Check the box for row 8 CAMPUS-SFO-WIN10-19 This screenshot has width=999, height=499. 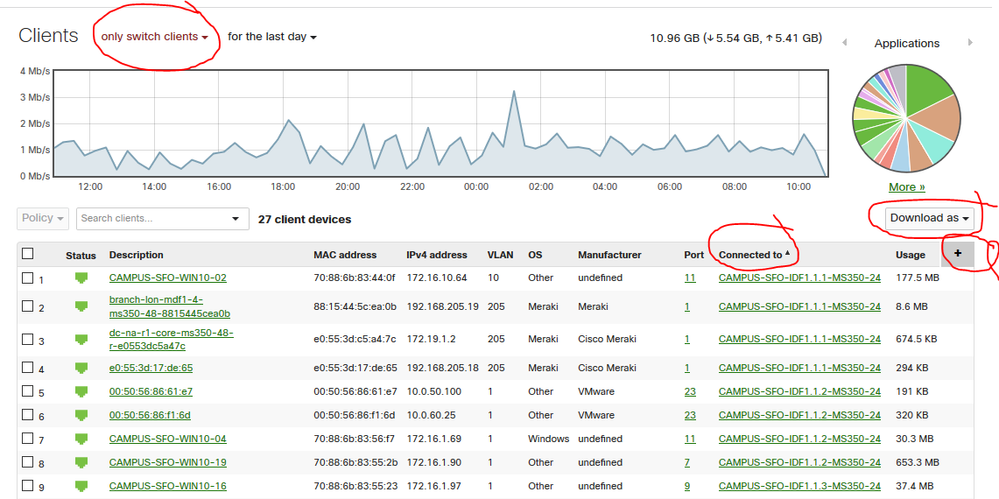point(27,462)
